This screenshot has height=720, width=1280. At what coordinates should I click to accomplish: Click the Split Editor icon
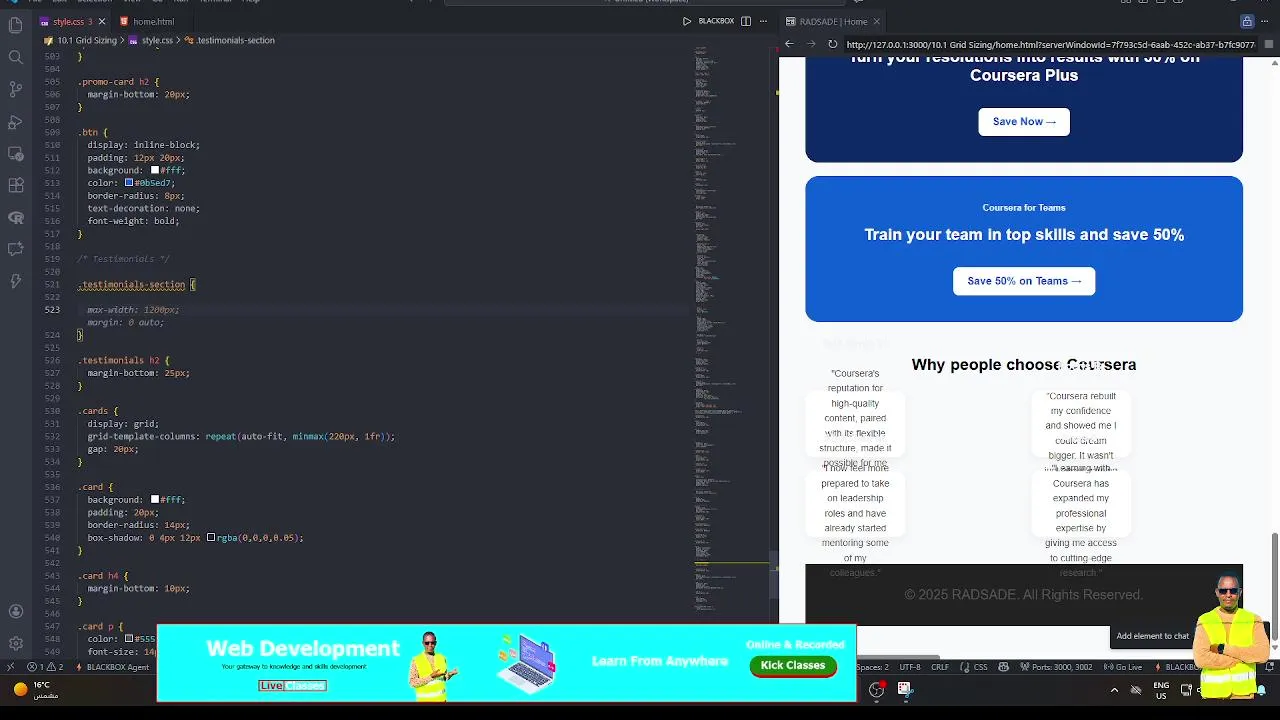coord(745,21)
